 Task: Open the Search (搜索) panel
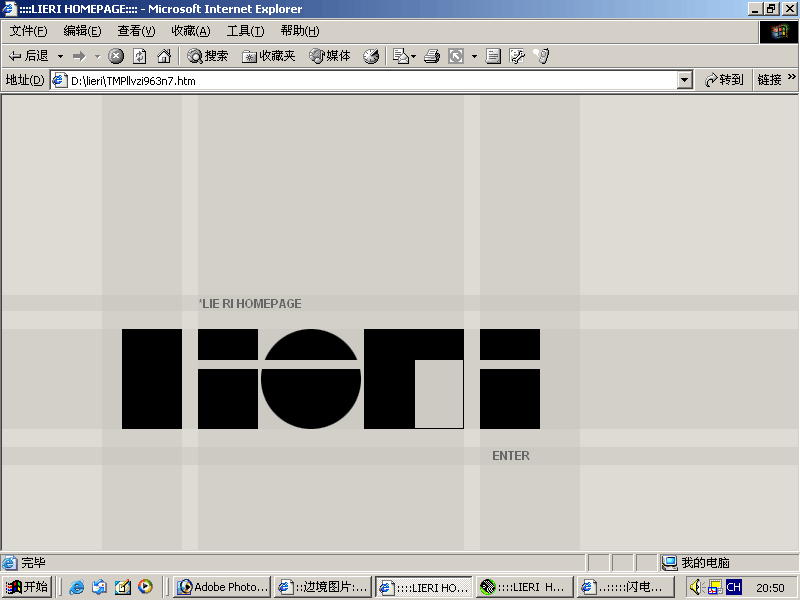click(208, 56)
